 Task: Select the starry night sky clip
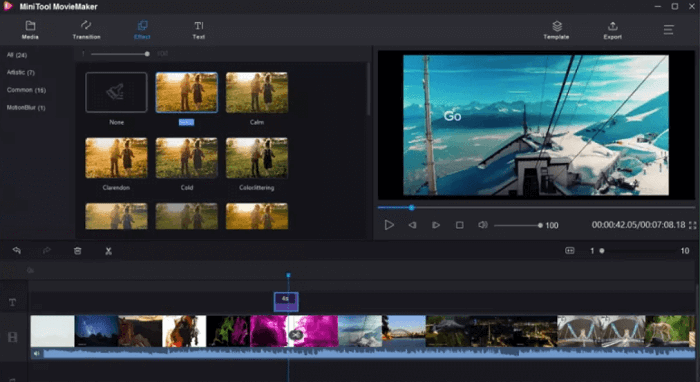click(96, 331)
